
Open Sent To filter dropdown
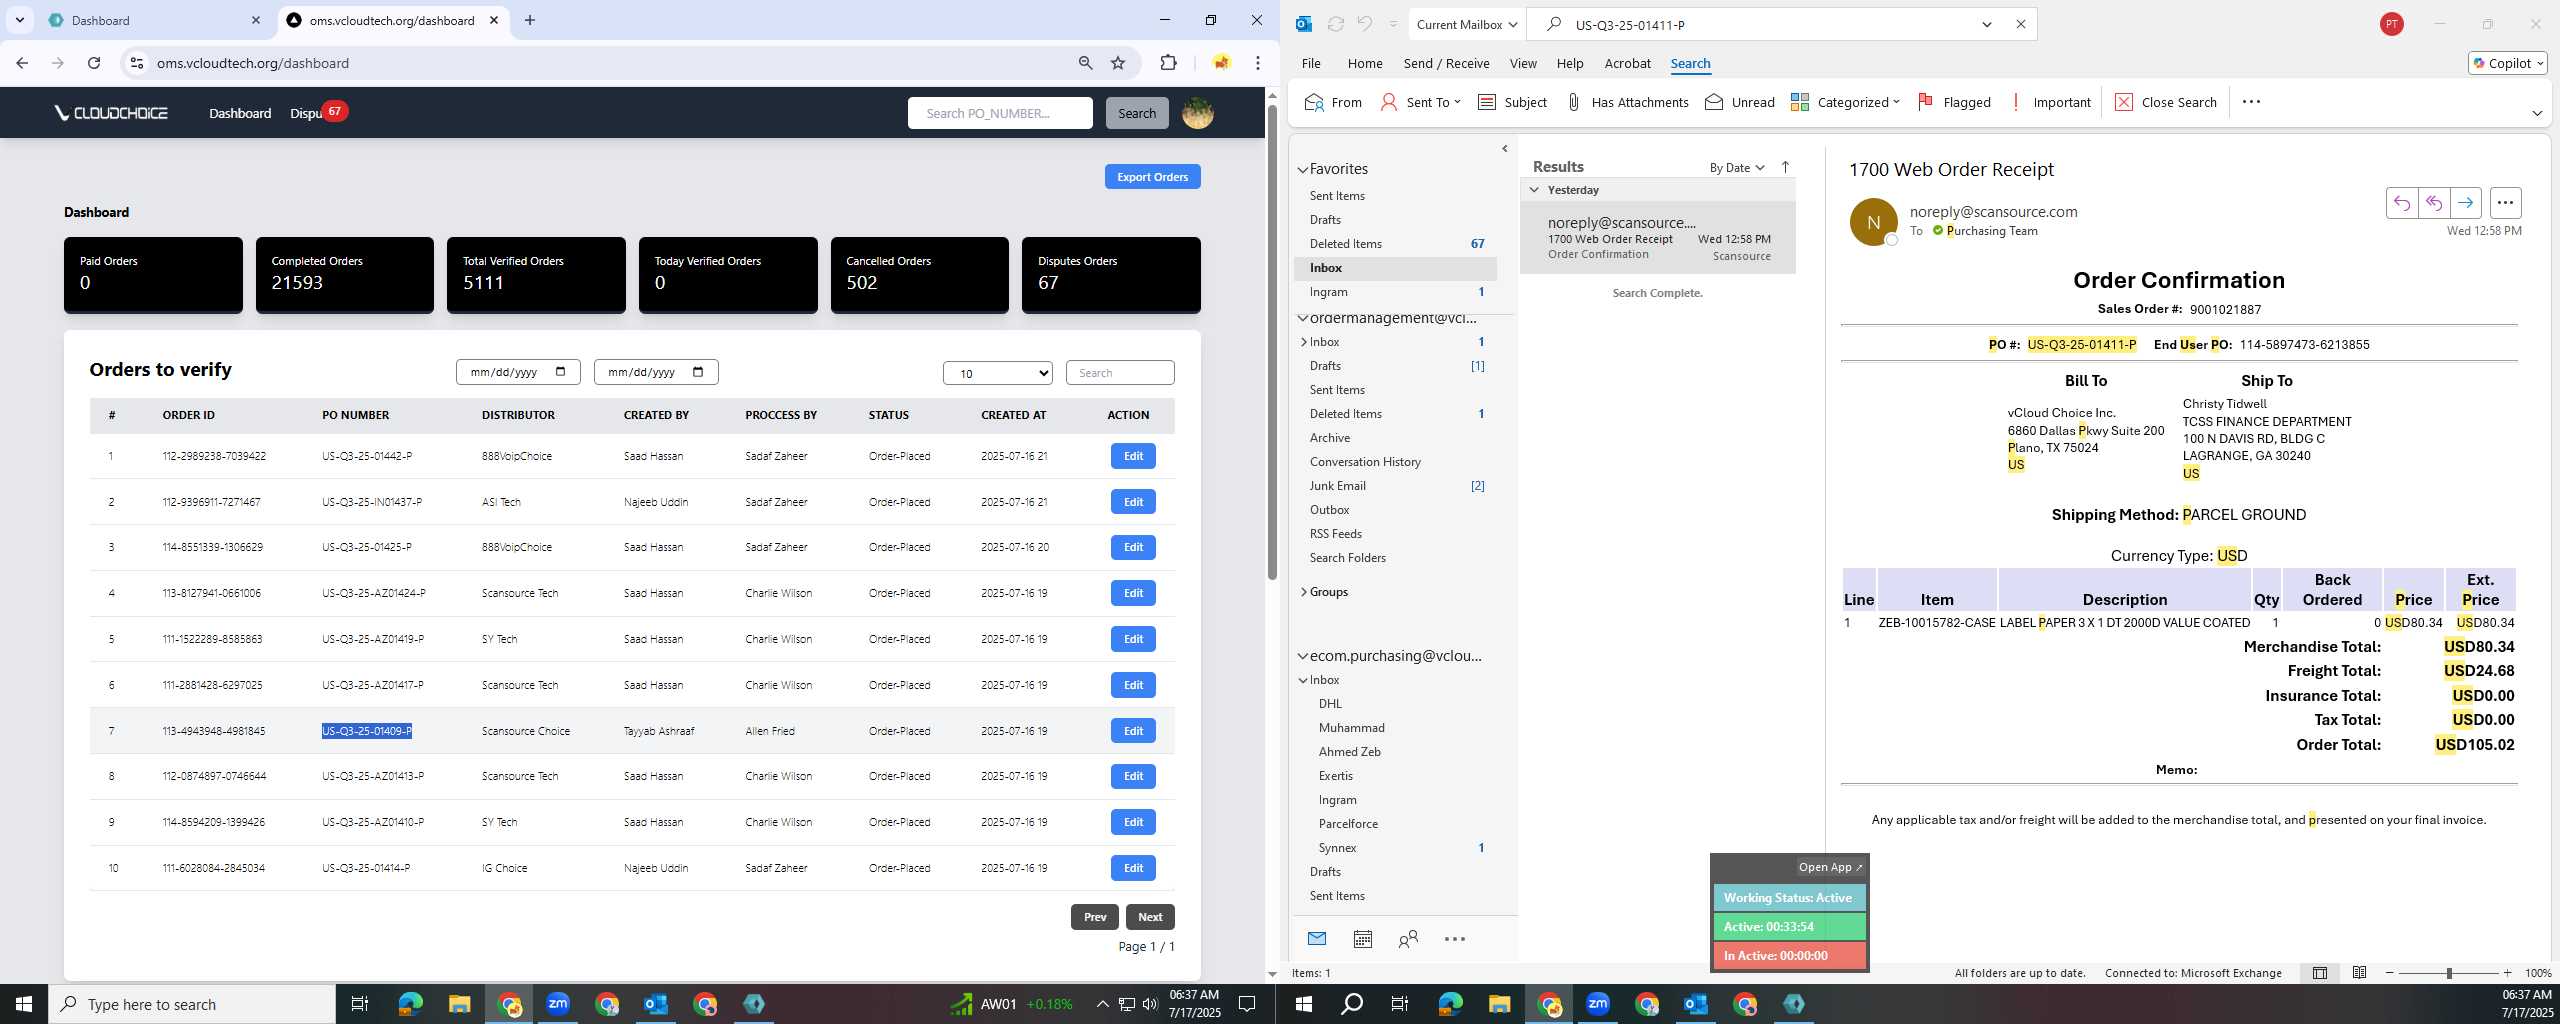[x=1420, y=102]
